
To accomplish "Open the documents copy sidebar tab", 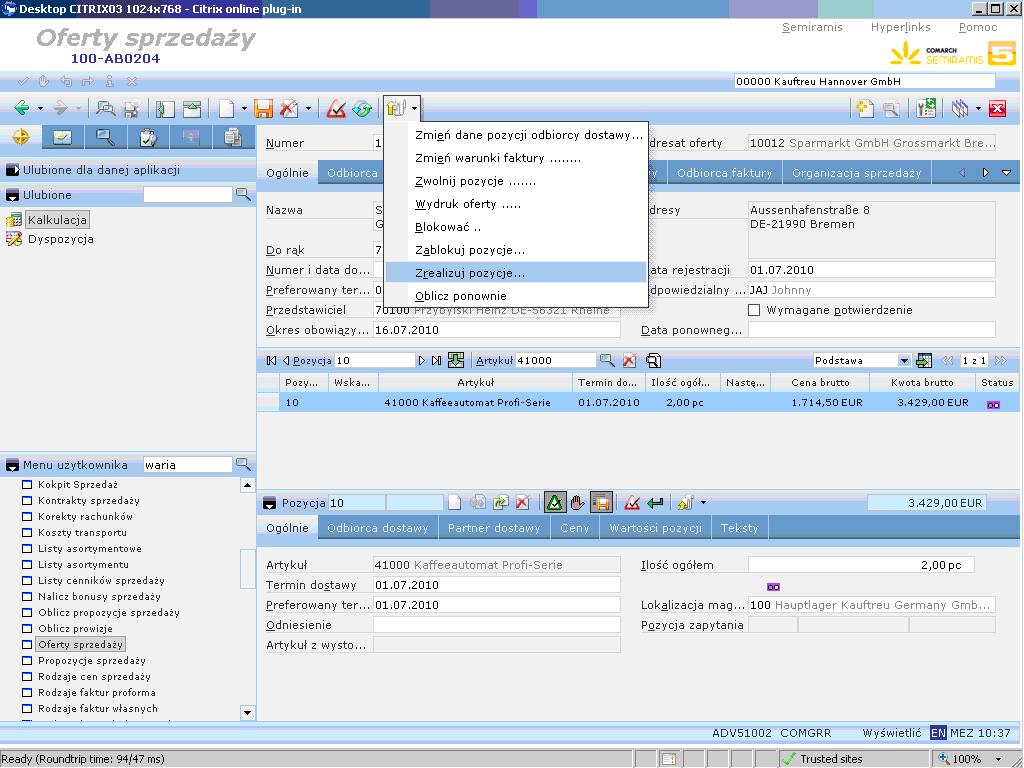I will point(232,137).
